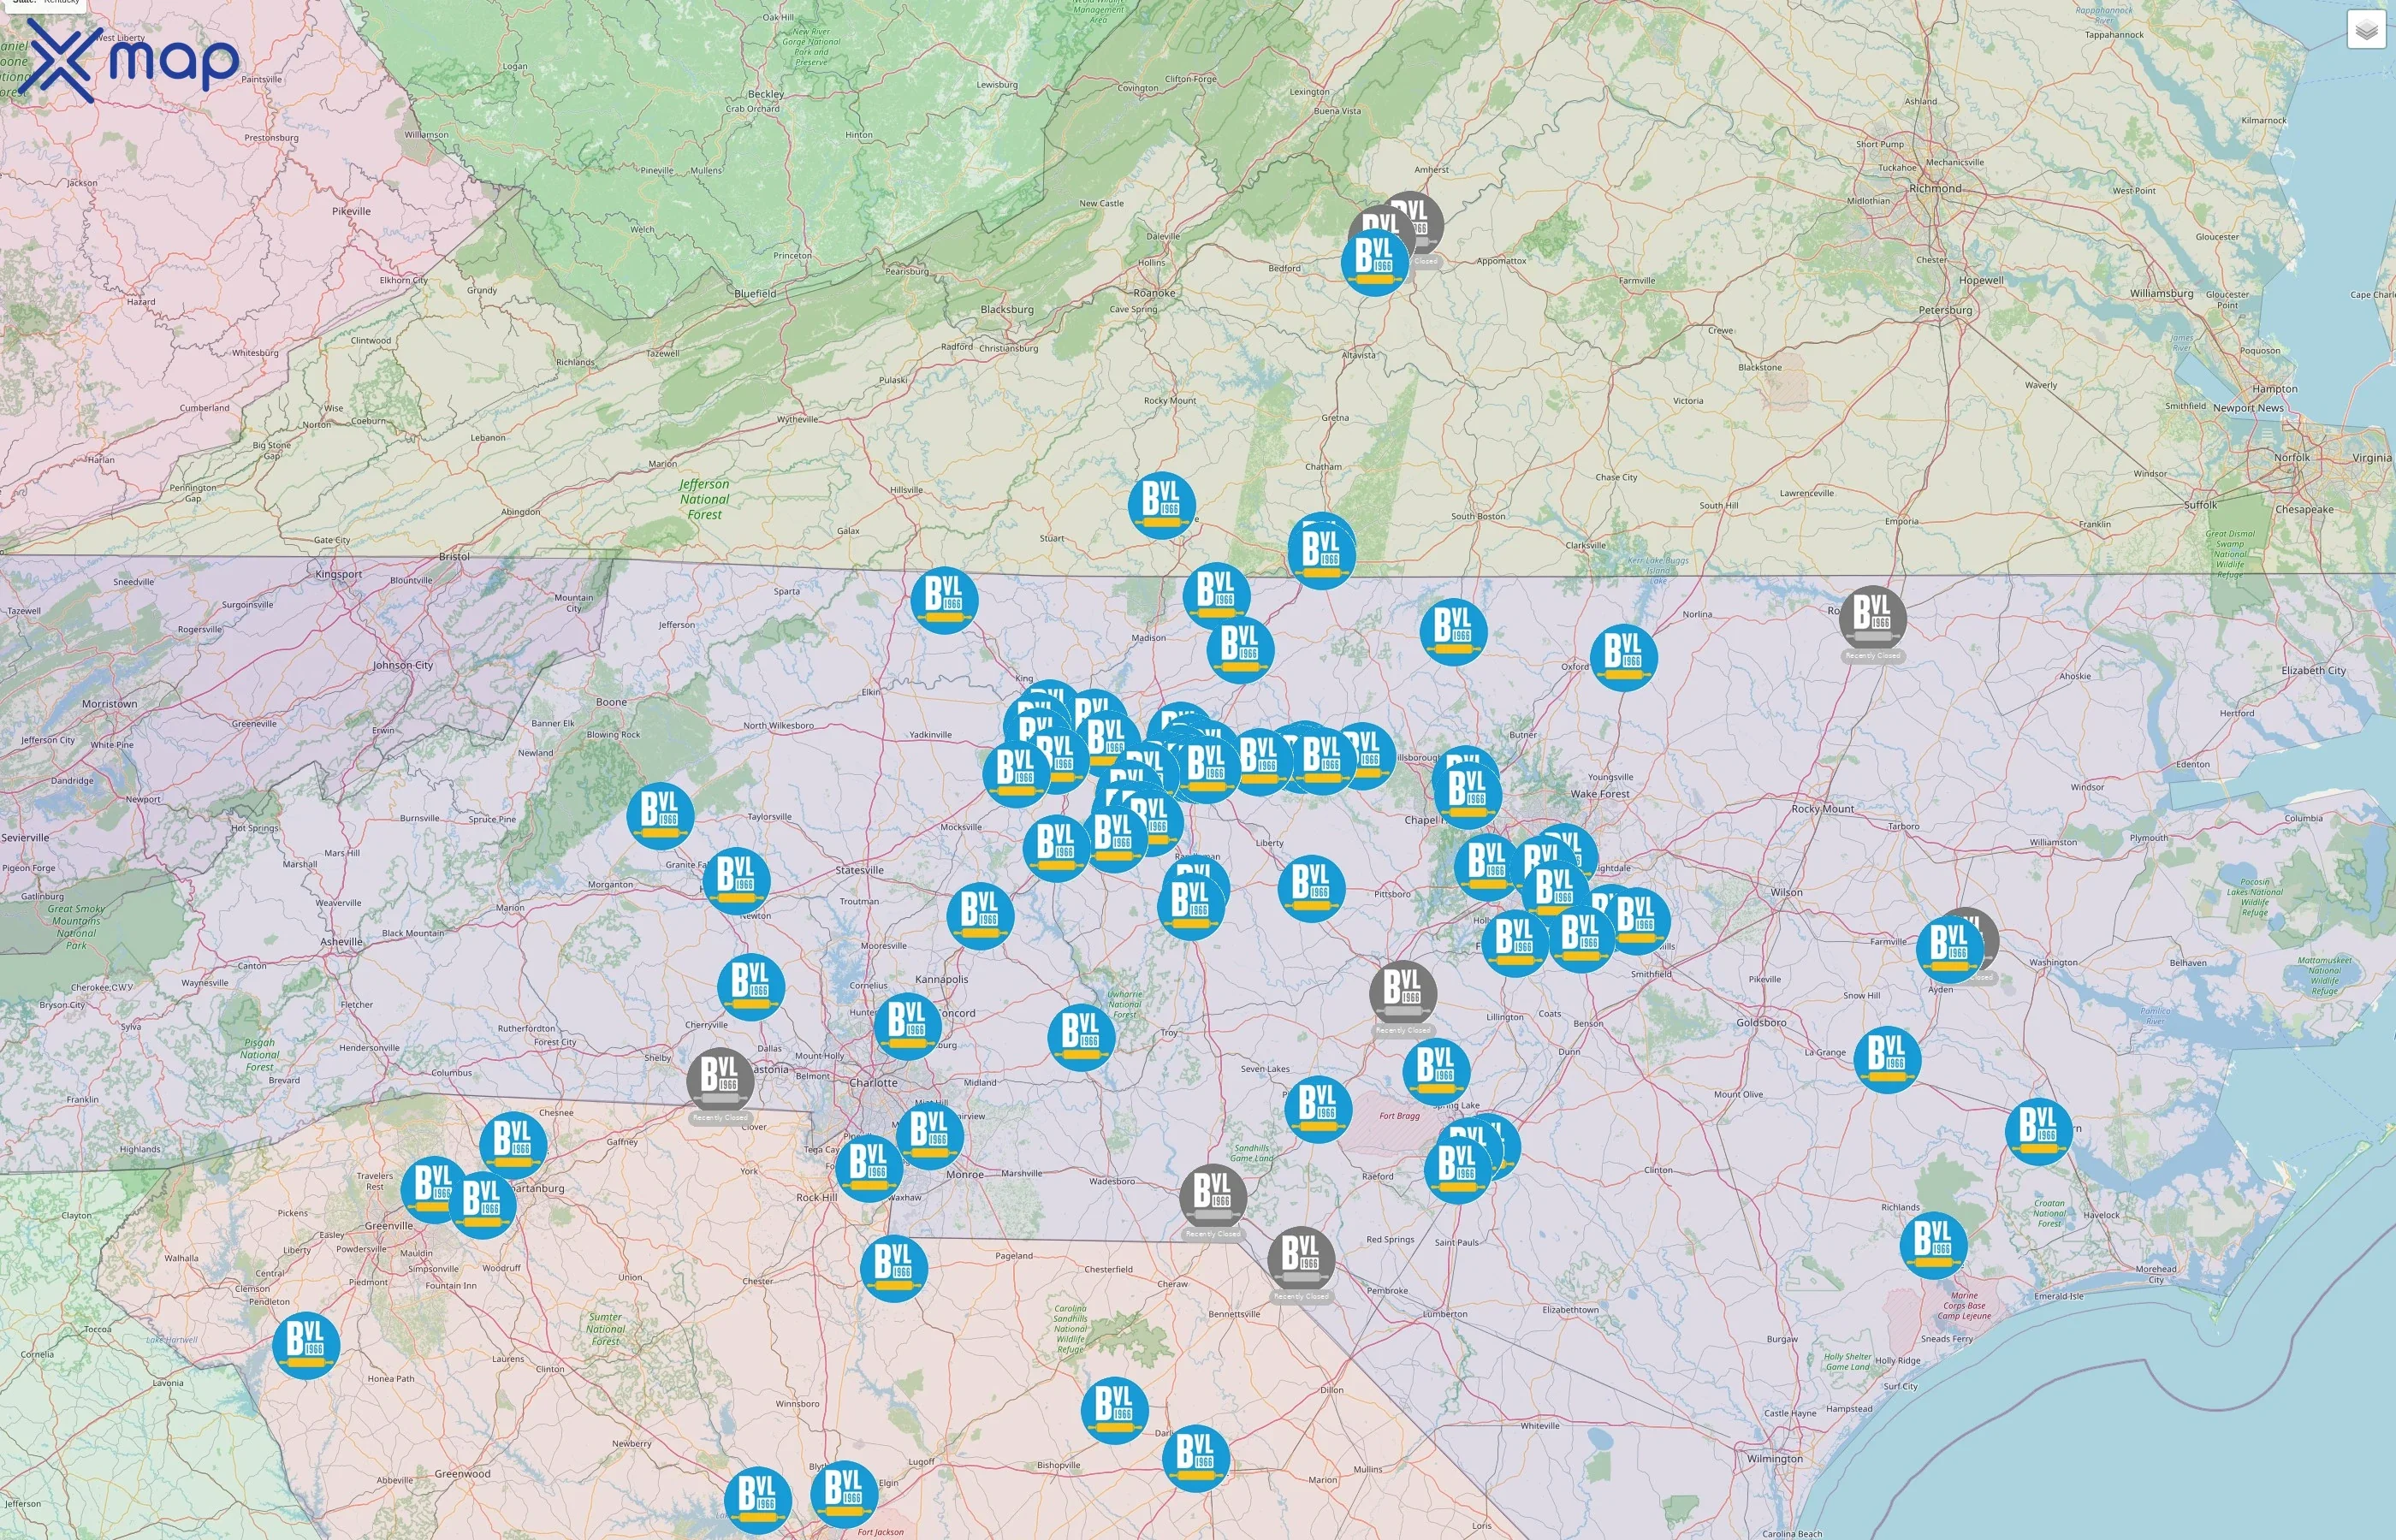Viewport: 2396px width, 1540px height.
Task: Select the BVL marker near Goldsboro
Action: 1889,1058
